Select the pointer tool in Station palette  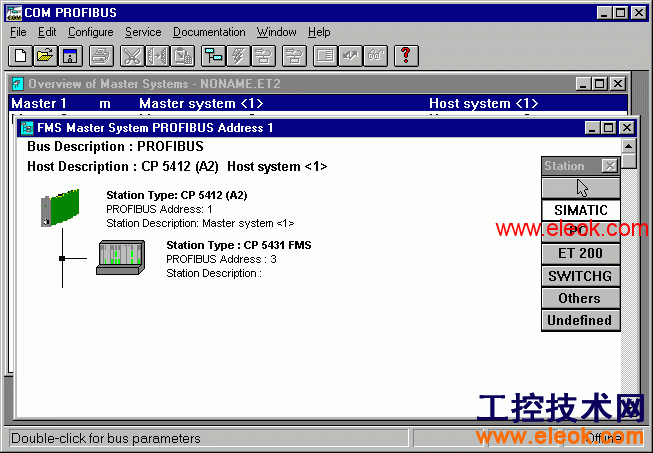tap(581, 188)
